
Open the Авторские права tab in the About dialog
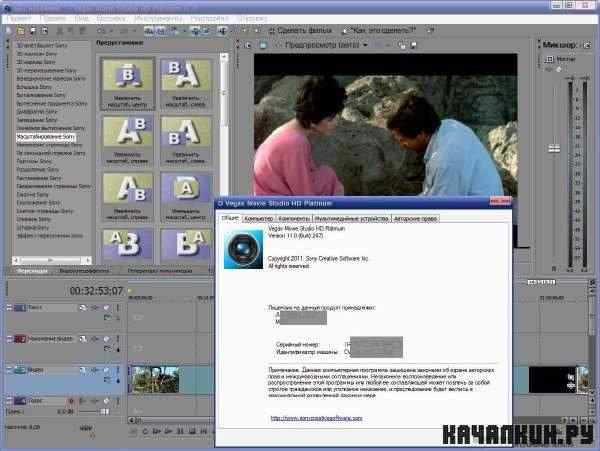pos(416,218)
